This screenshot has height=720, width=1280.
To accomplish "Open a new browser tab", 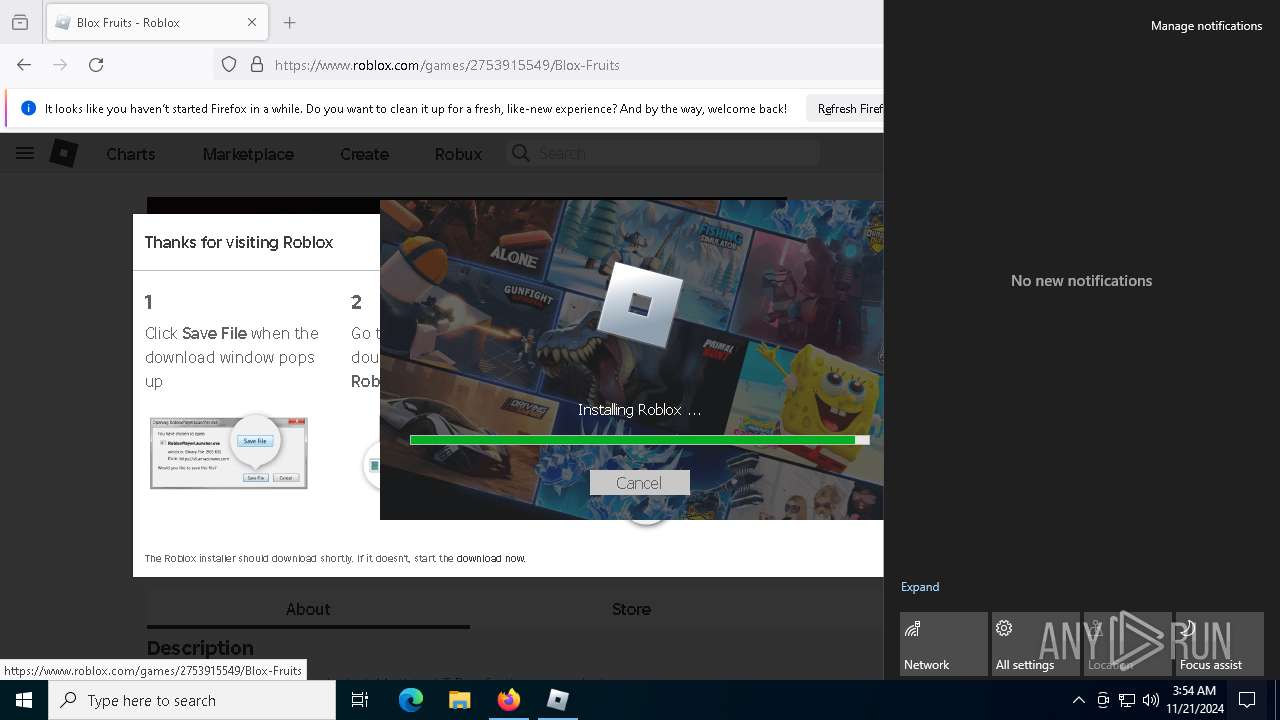I will [x=289, y=22].
